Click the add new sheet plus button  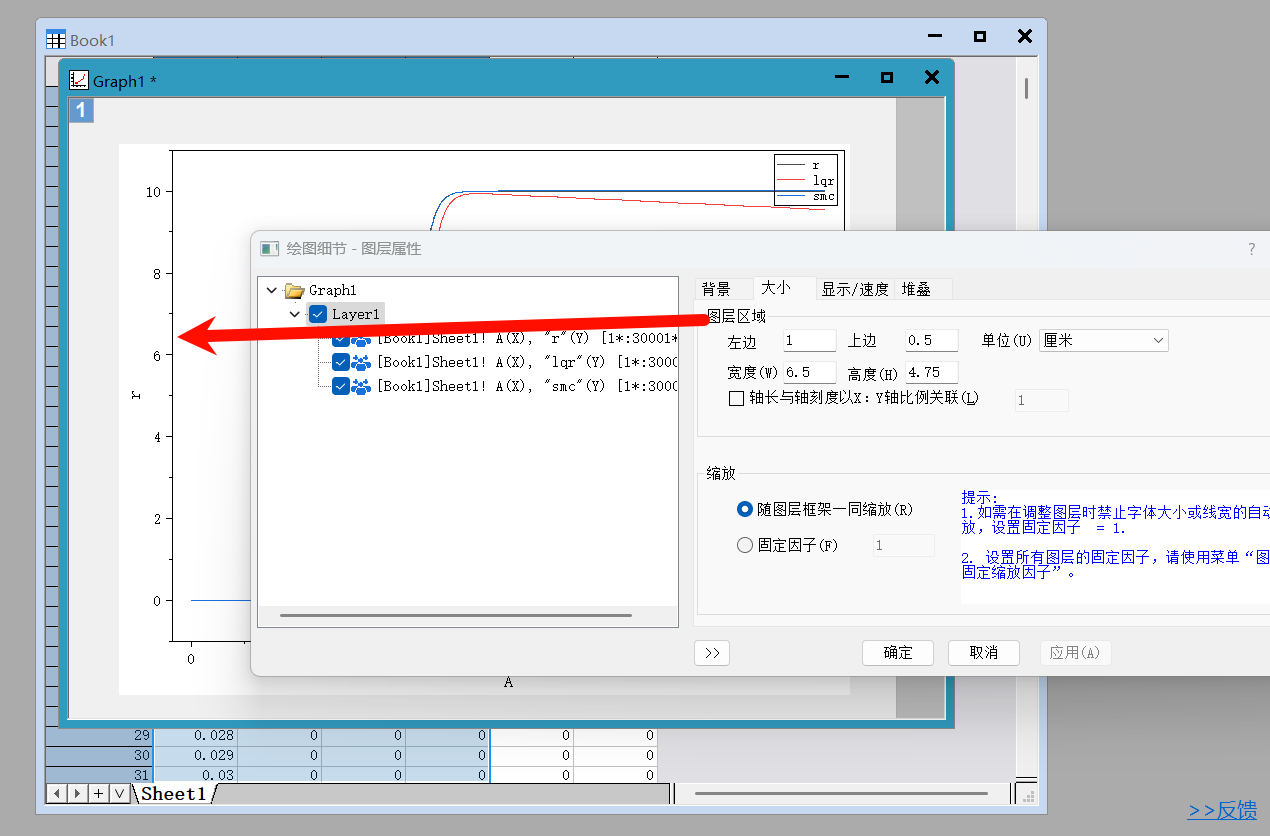point(98,793)
